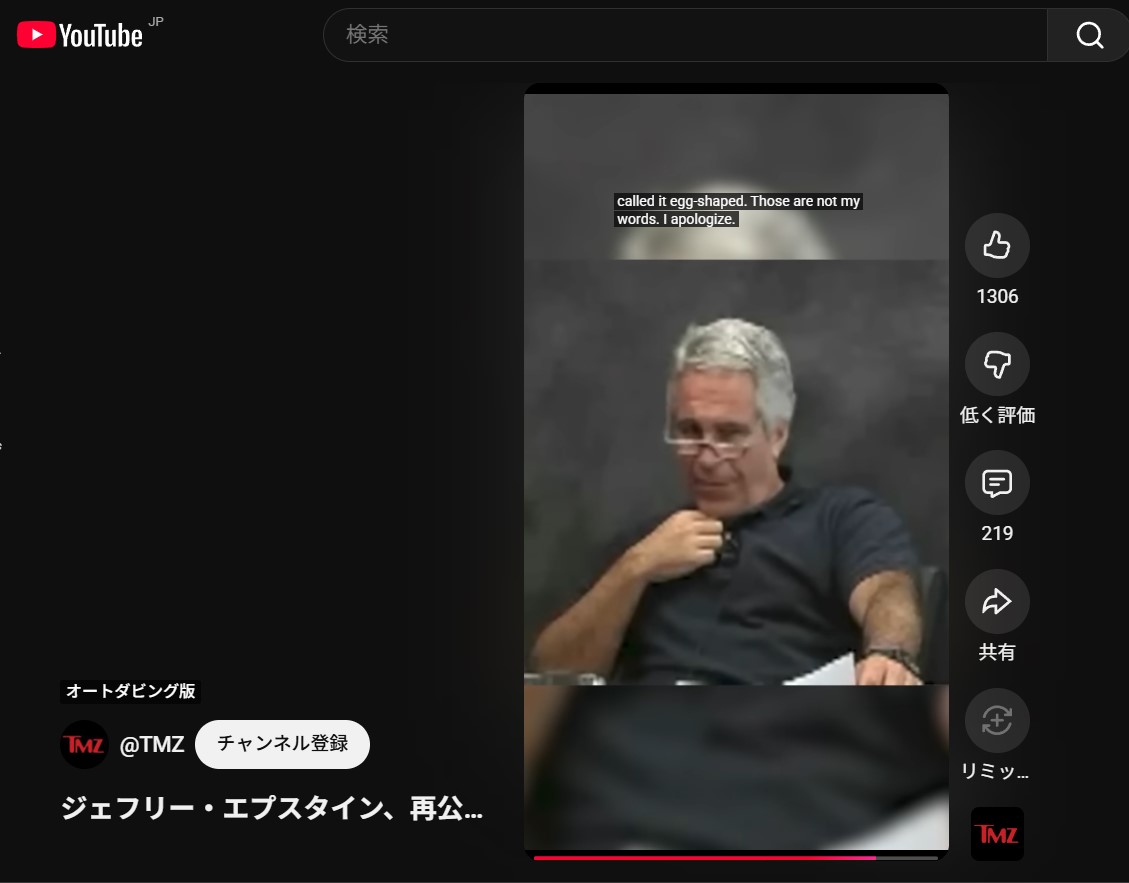Click the share arrow icon
Screen dimensions: 1129x883
click(x=996, y=602)
